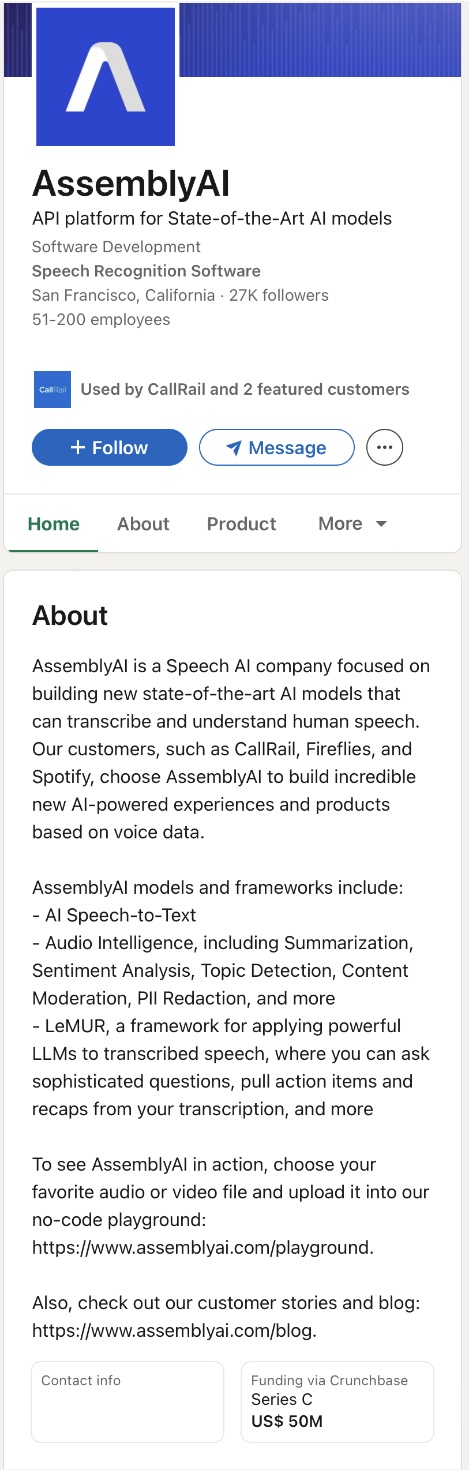Open the Contact info card
The height and width of the screenshot is (1470, 469).
click(127, 1401)
